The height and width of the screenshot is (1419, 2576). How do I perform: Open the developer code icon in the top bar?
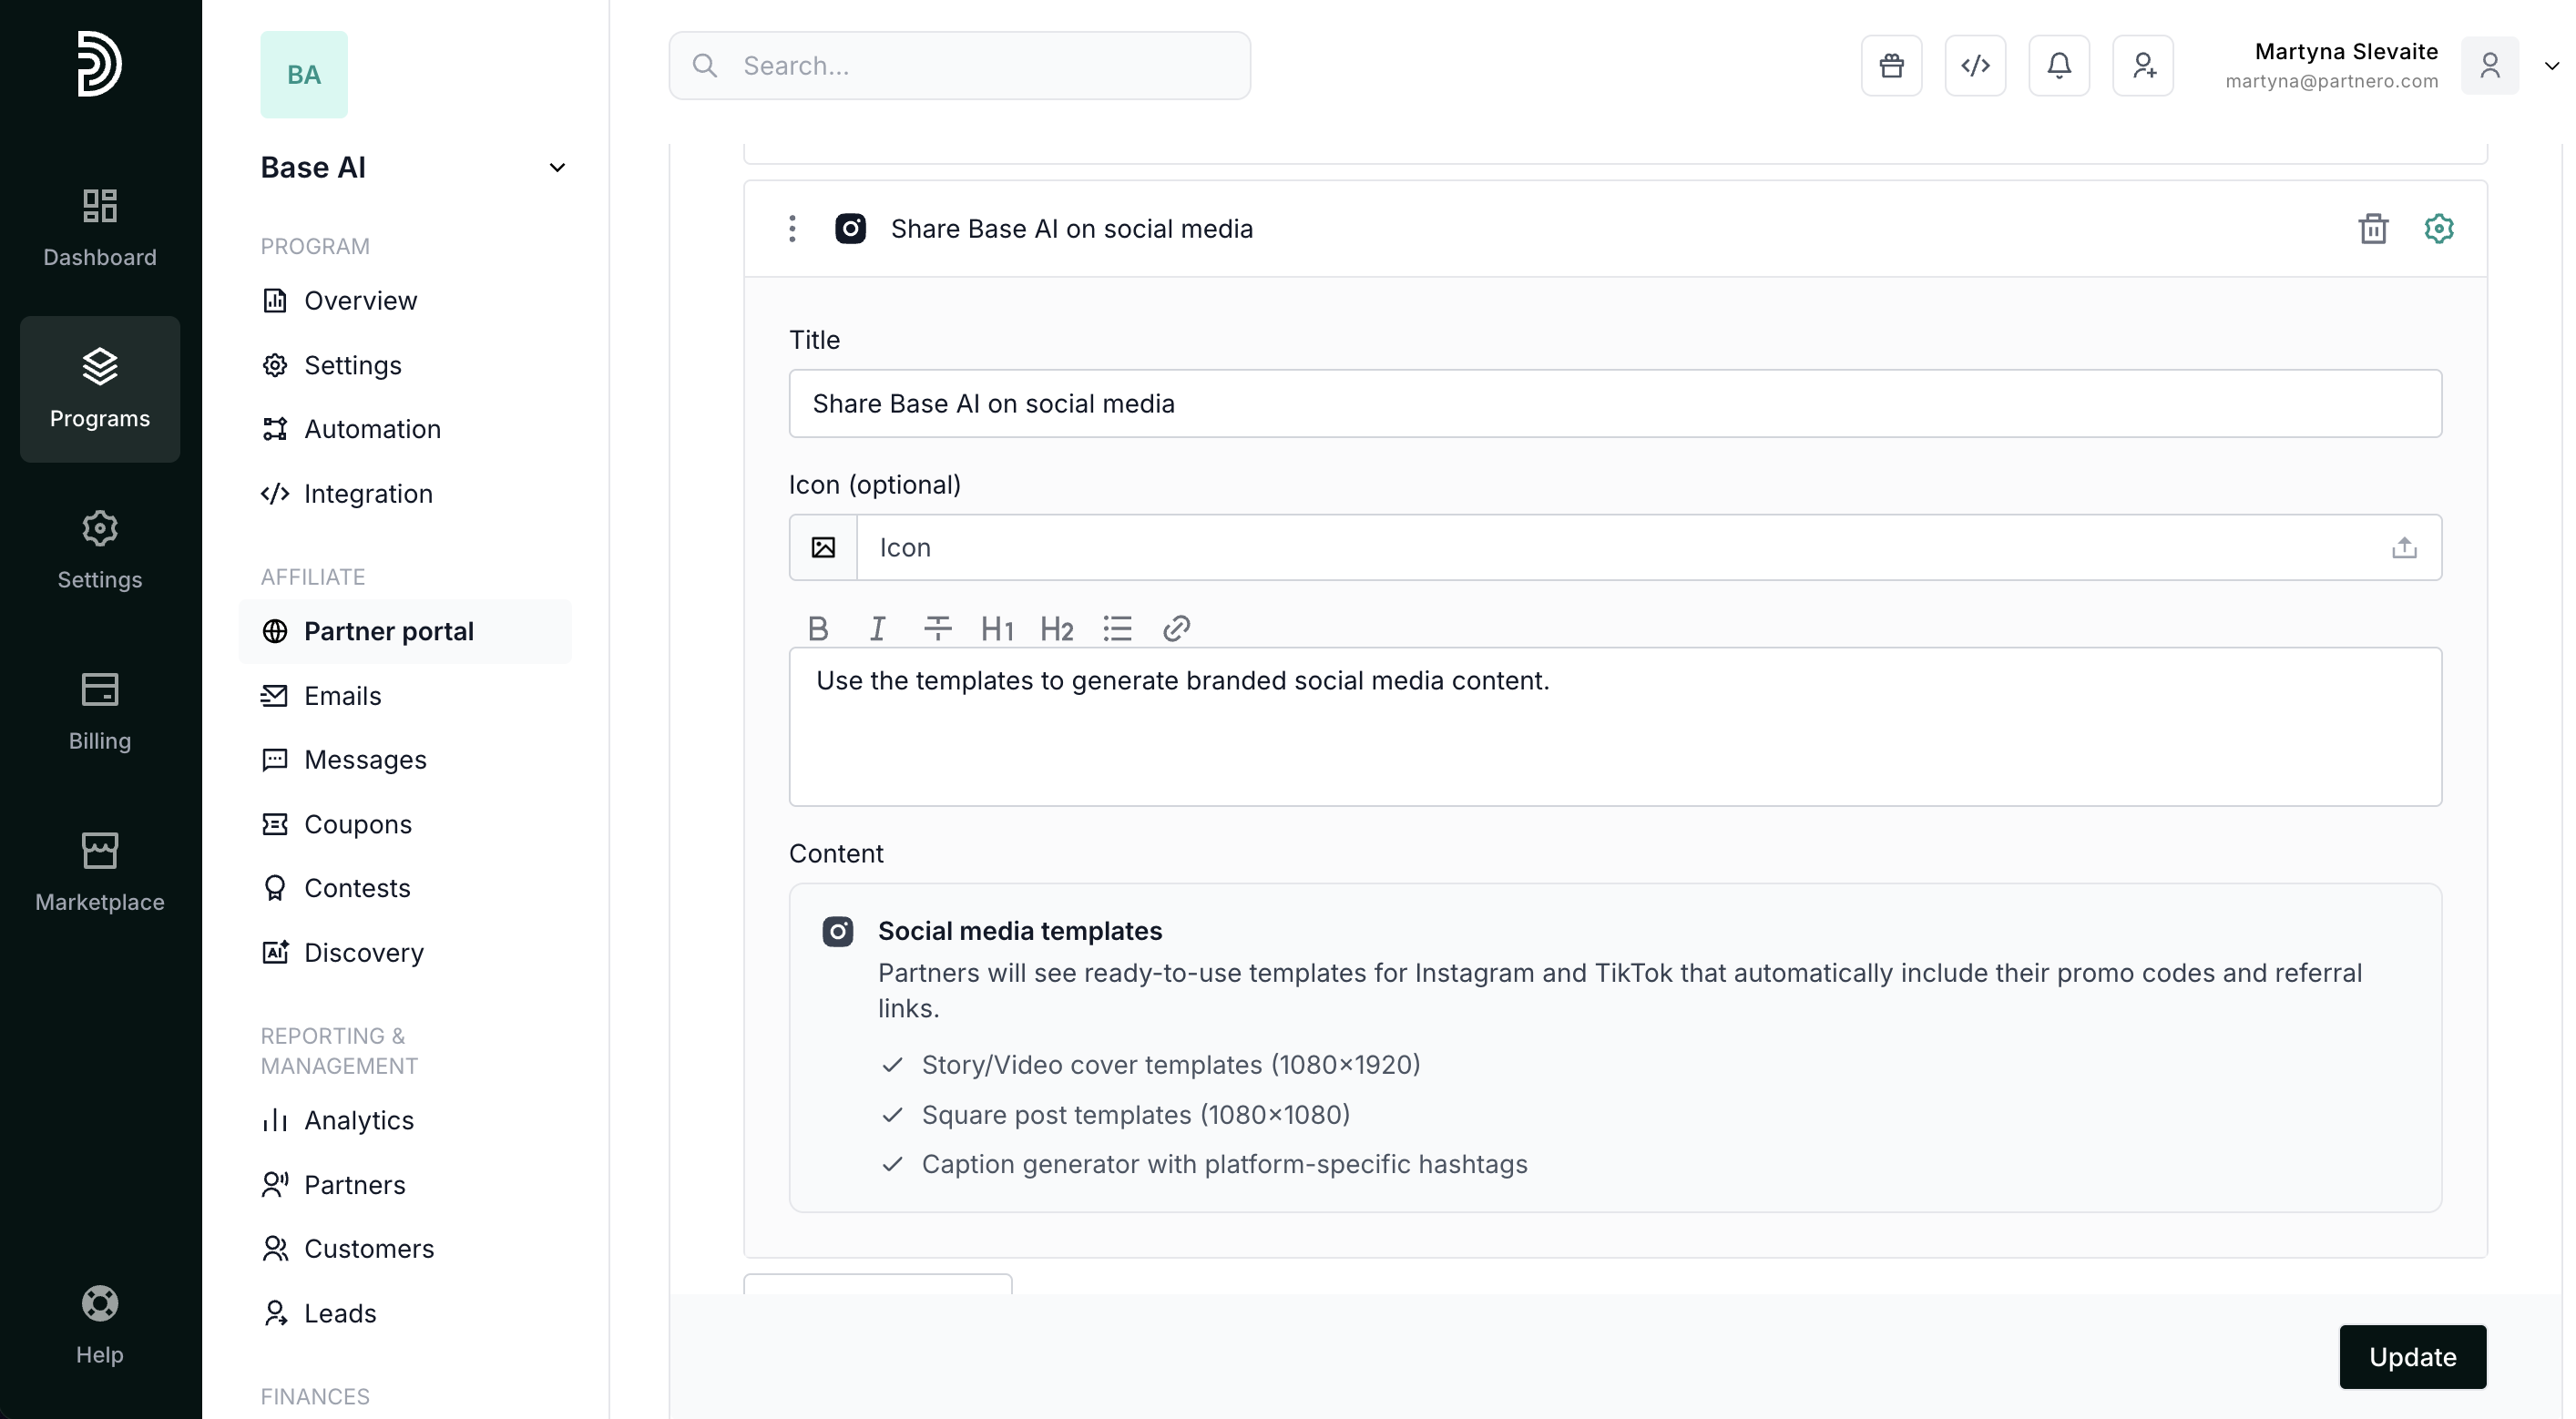pos(1975,66)
